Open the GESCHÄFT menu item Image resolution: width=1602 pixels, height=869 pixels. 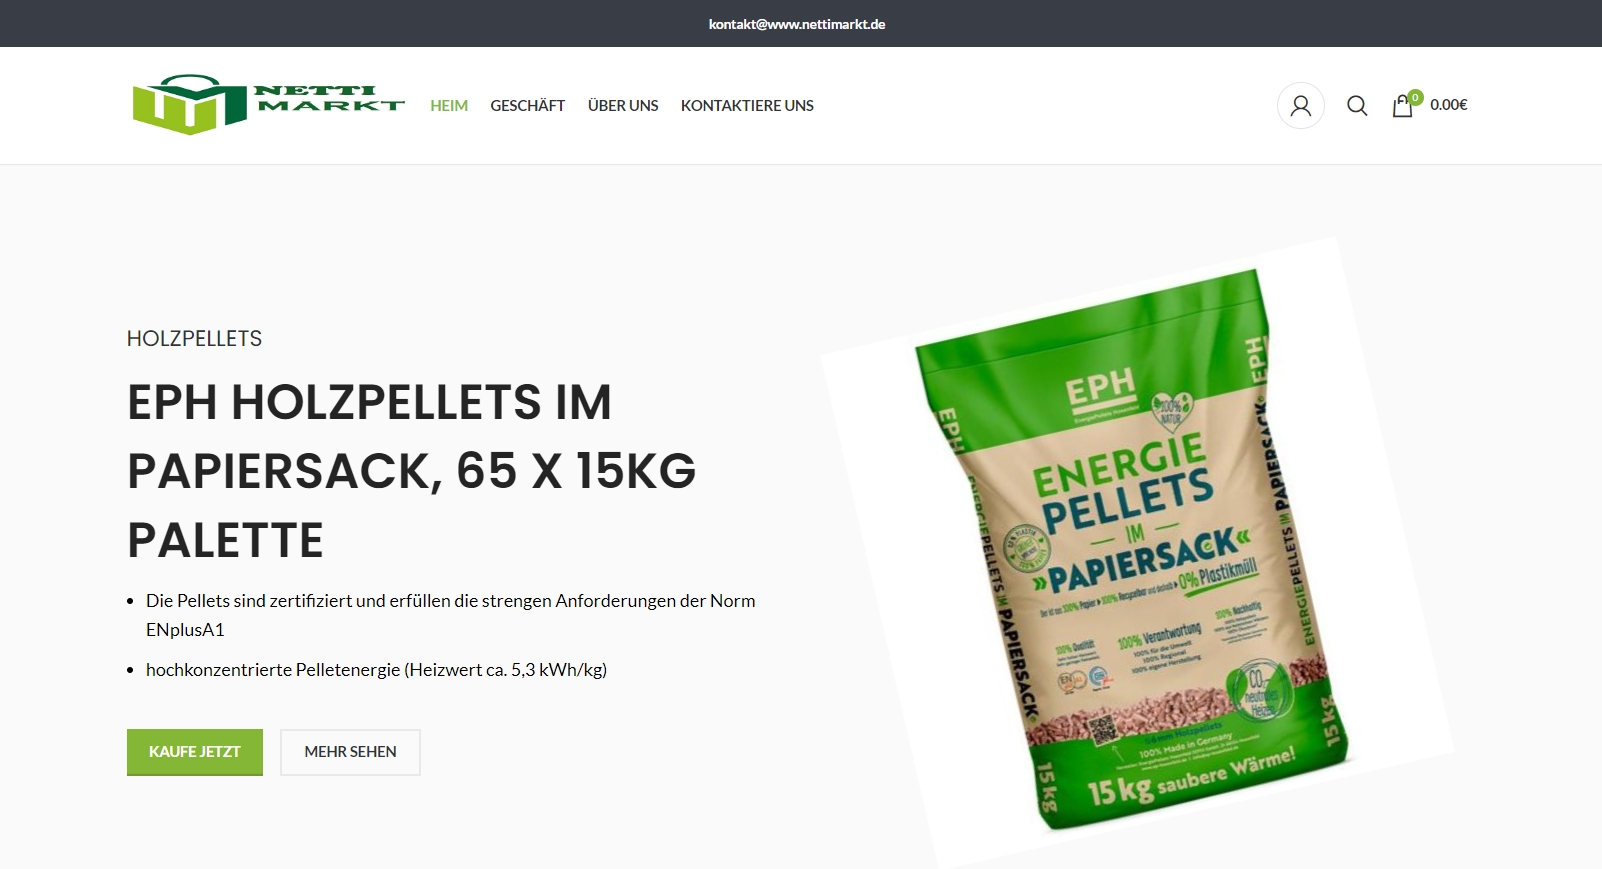tap(527, 105)
